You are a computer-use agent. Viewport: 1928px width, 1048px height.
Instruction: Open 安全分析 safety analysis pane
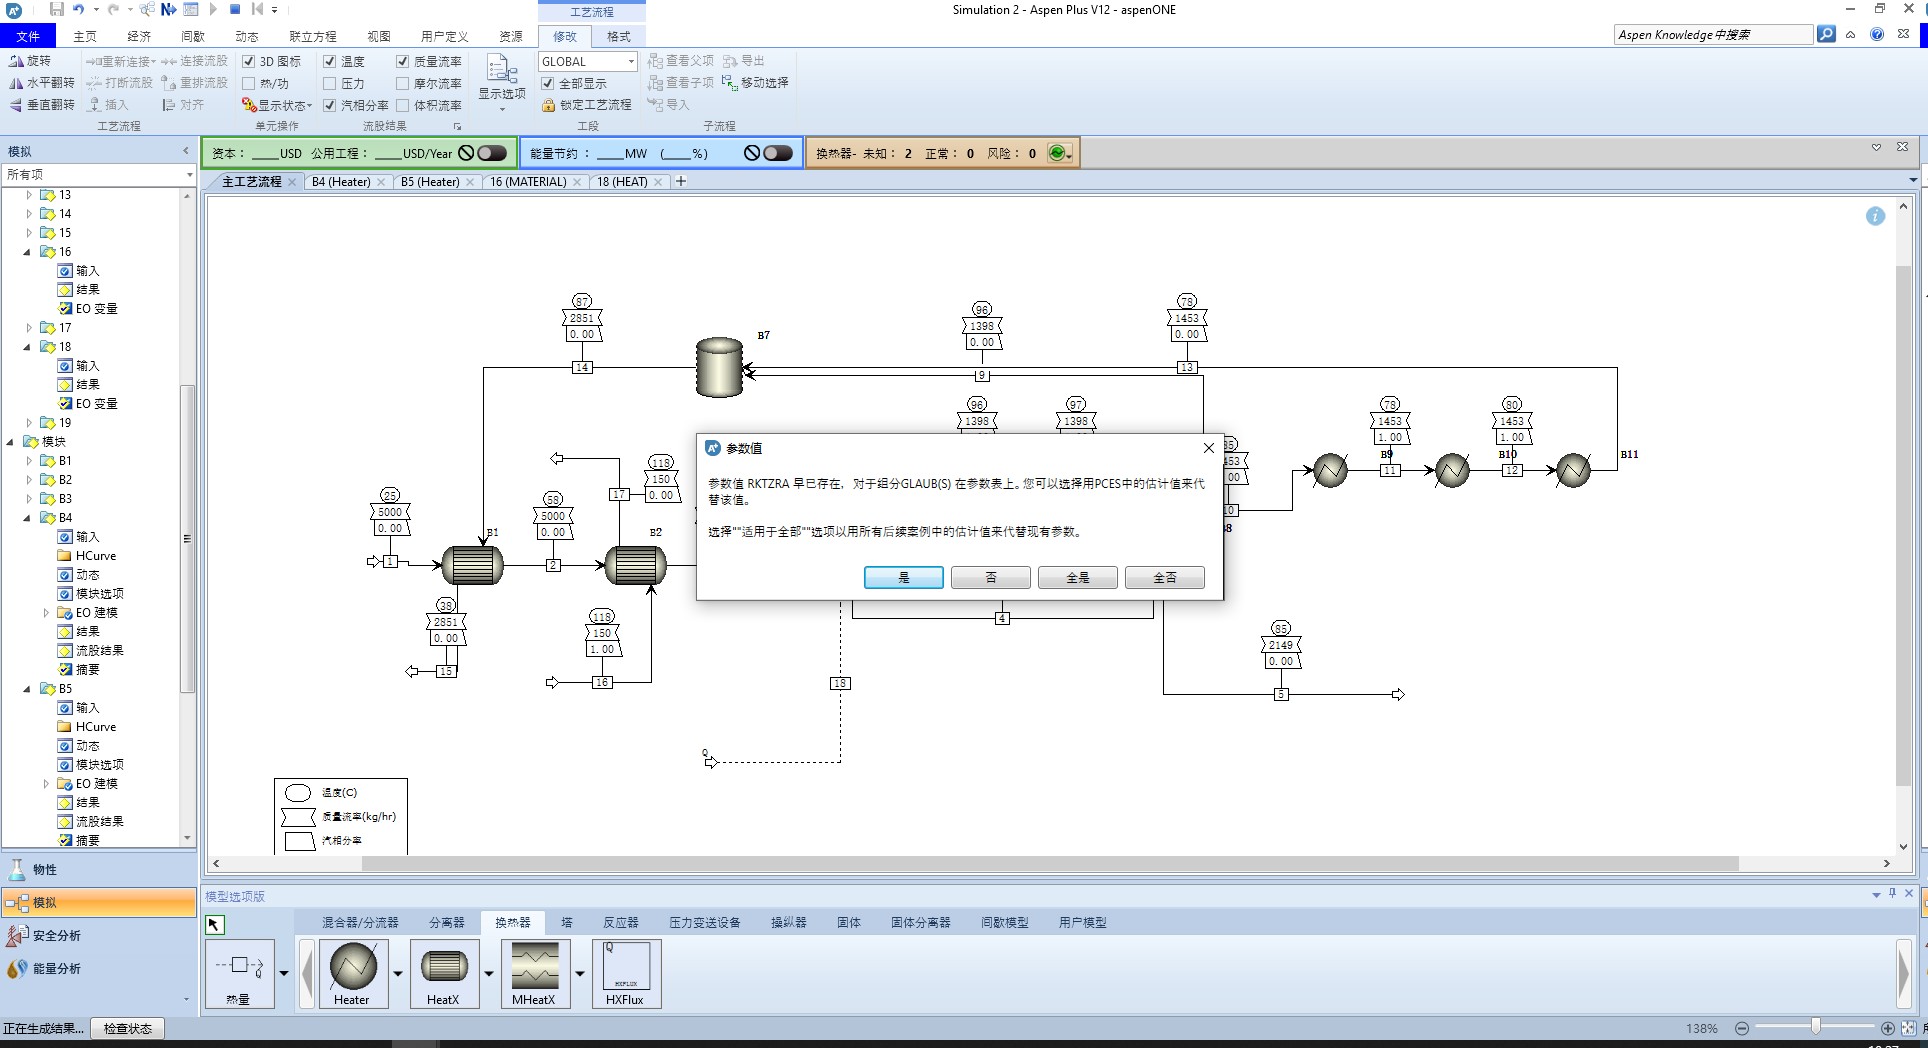tap(99, 935)
